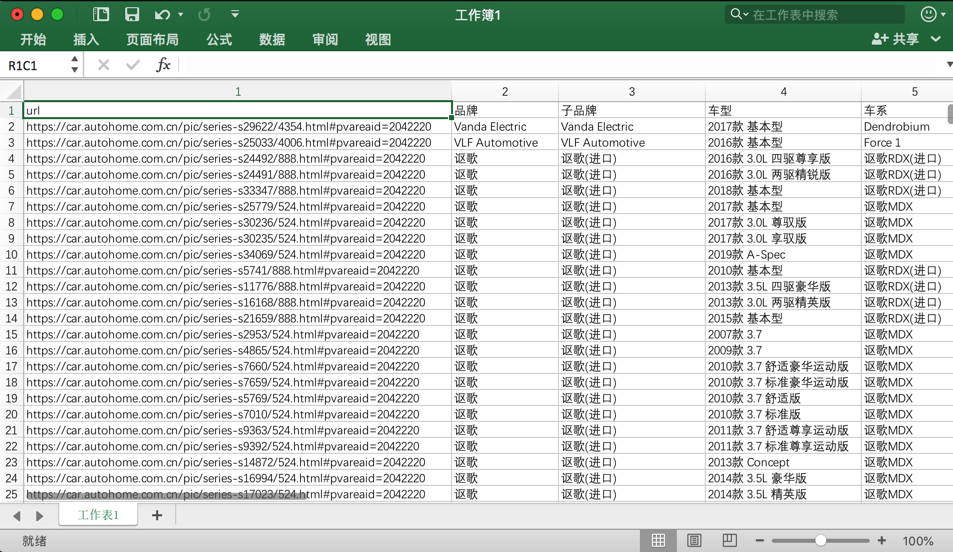Click the fx insert function icon
The image size is (953, 552).
coord(163,64)
